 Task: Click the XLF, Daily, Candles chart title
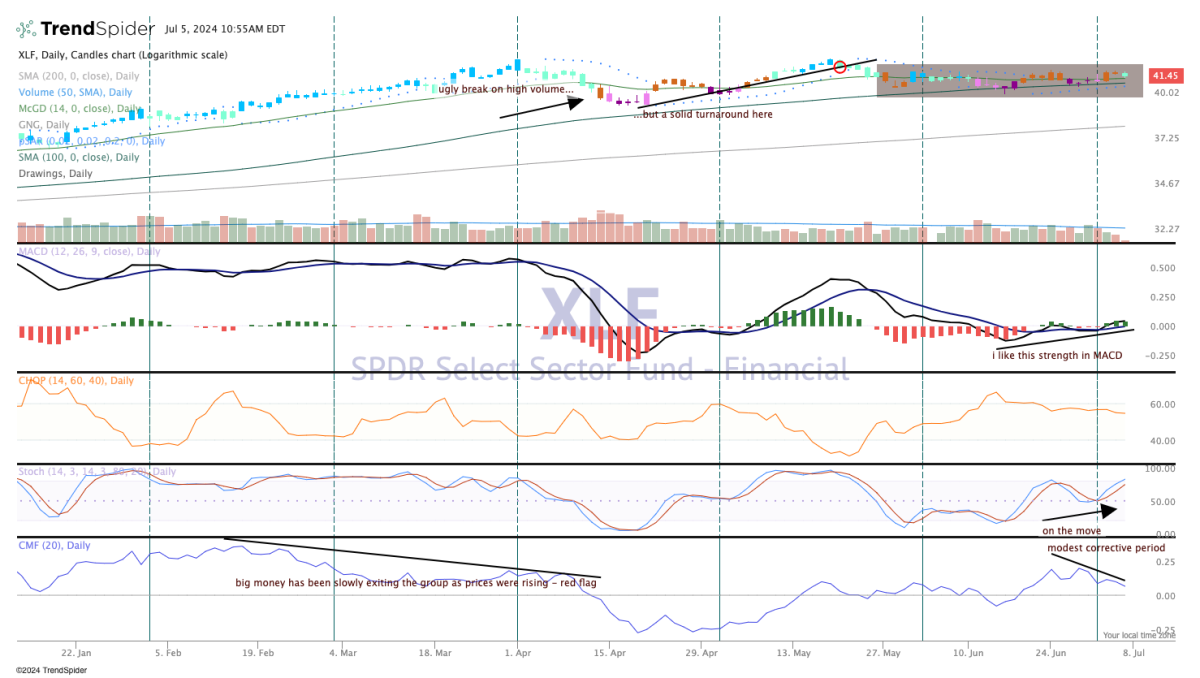pyautogui.click(x=122, y=55)
